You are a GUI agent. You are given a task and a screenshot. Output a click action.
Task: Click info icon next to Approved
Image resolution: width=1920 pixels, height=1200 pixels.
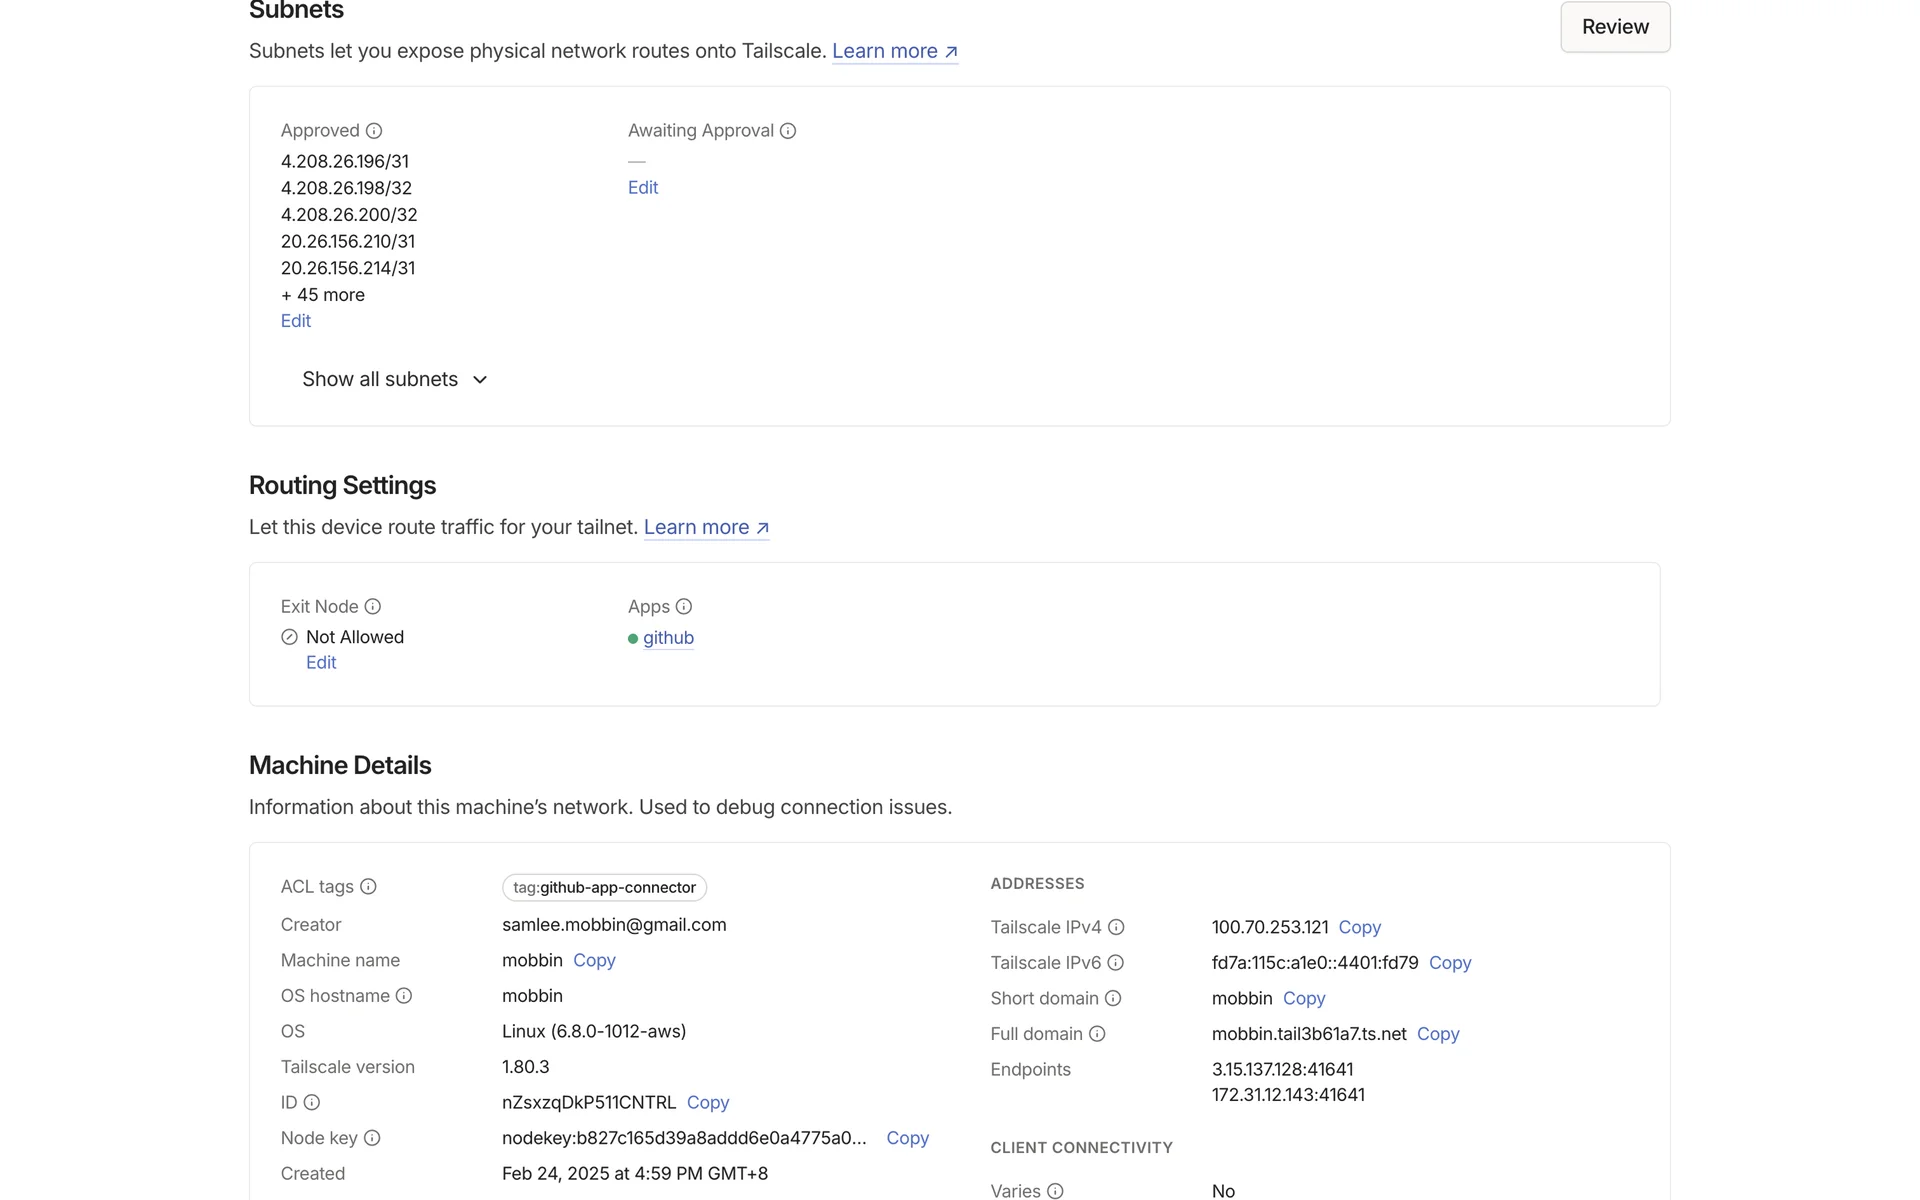pyautogui.click(x=374, y=131)
